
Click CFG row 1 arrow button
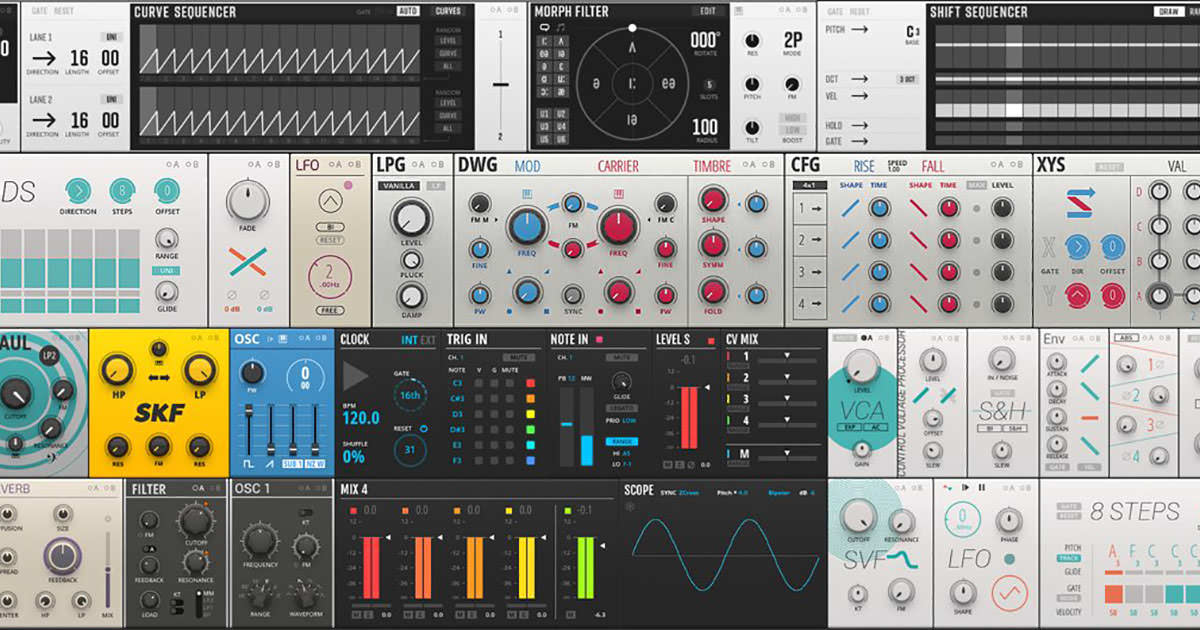point(809,208)
